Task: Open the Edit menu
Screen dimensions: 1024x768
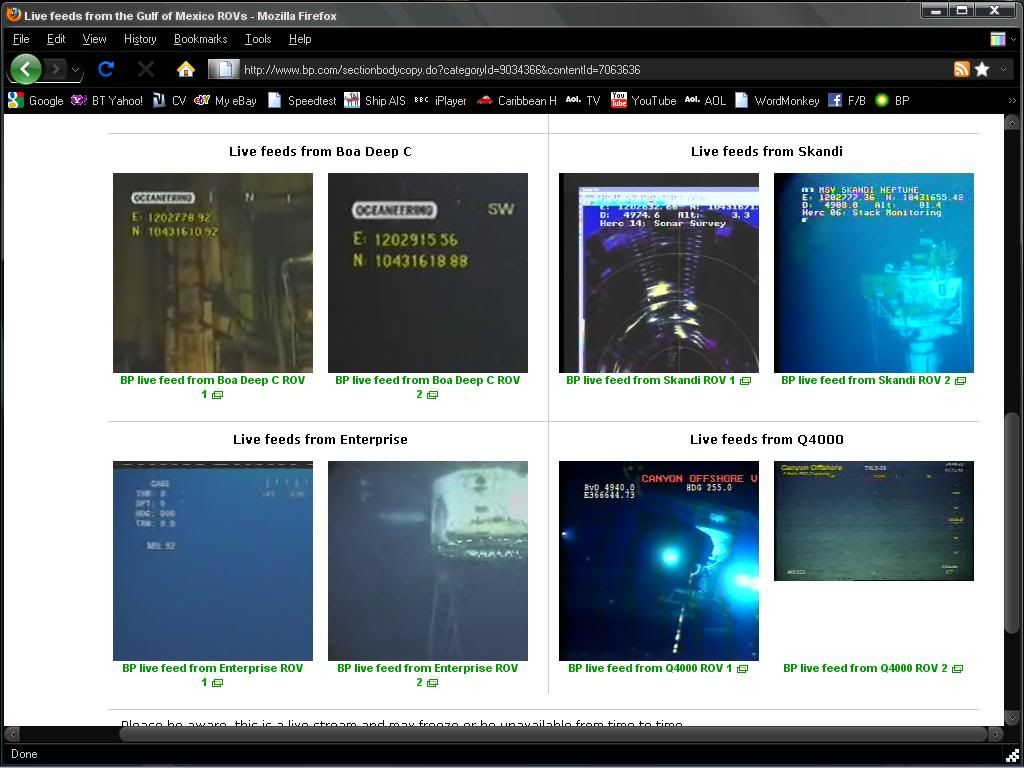Action: tap(56, 39)
